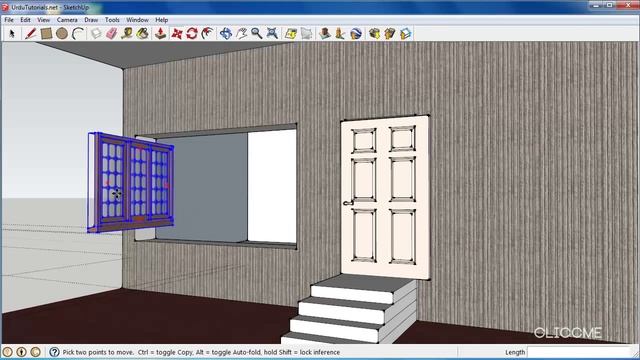Image resolution: width=640 pixels, height=360 pixels.
Task: Open the File menu
Action: [x=9, y=20]
